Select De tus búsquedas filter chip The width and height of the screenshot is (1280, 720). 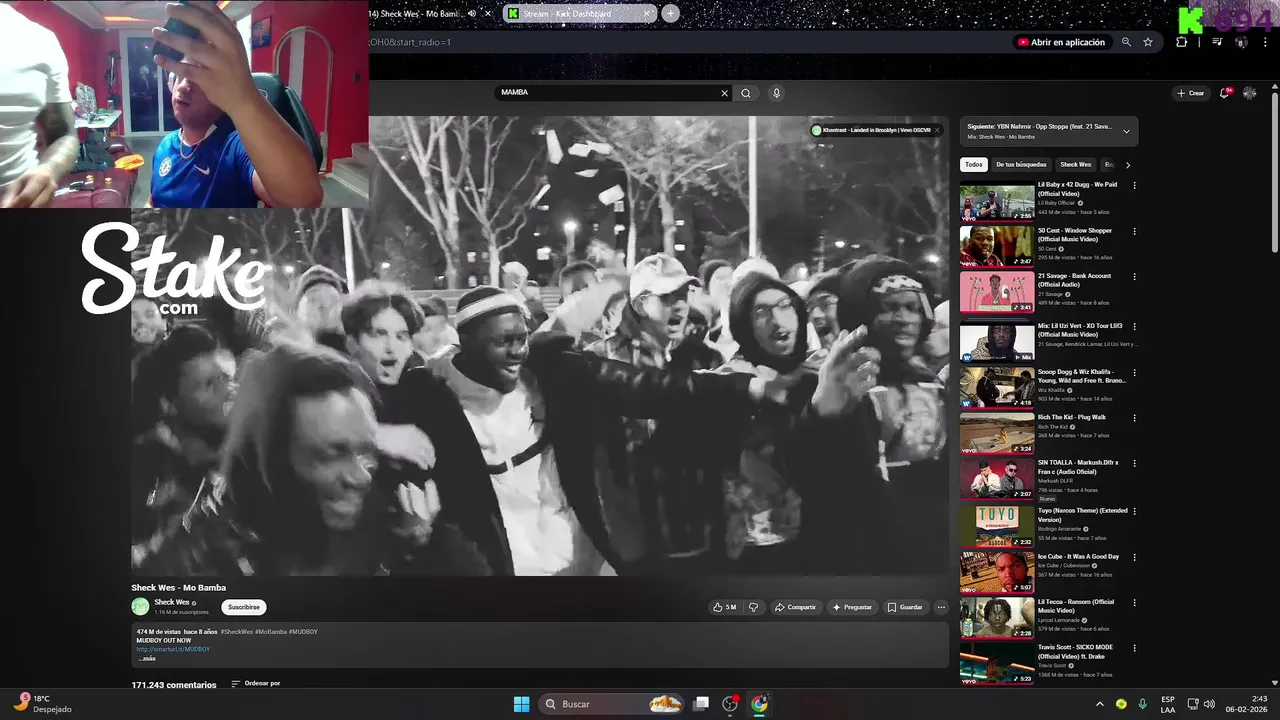[1021, 164]
